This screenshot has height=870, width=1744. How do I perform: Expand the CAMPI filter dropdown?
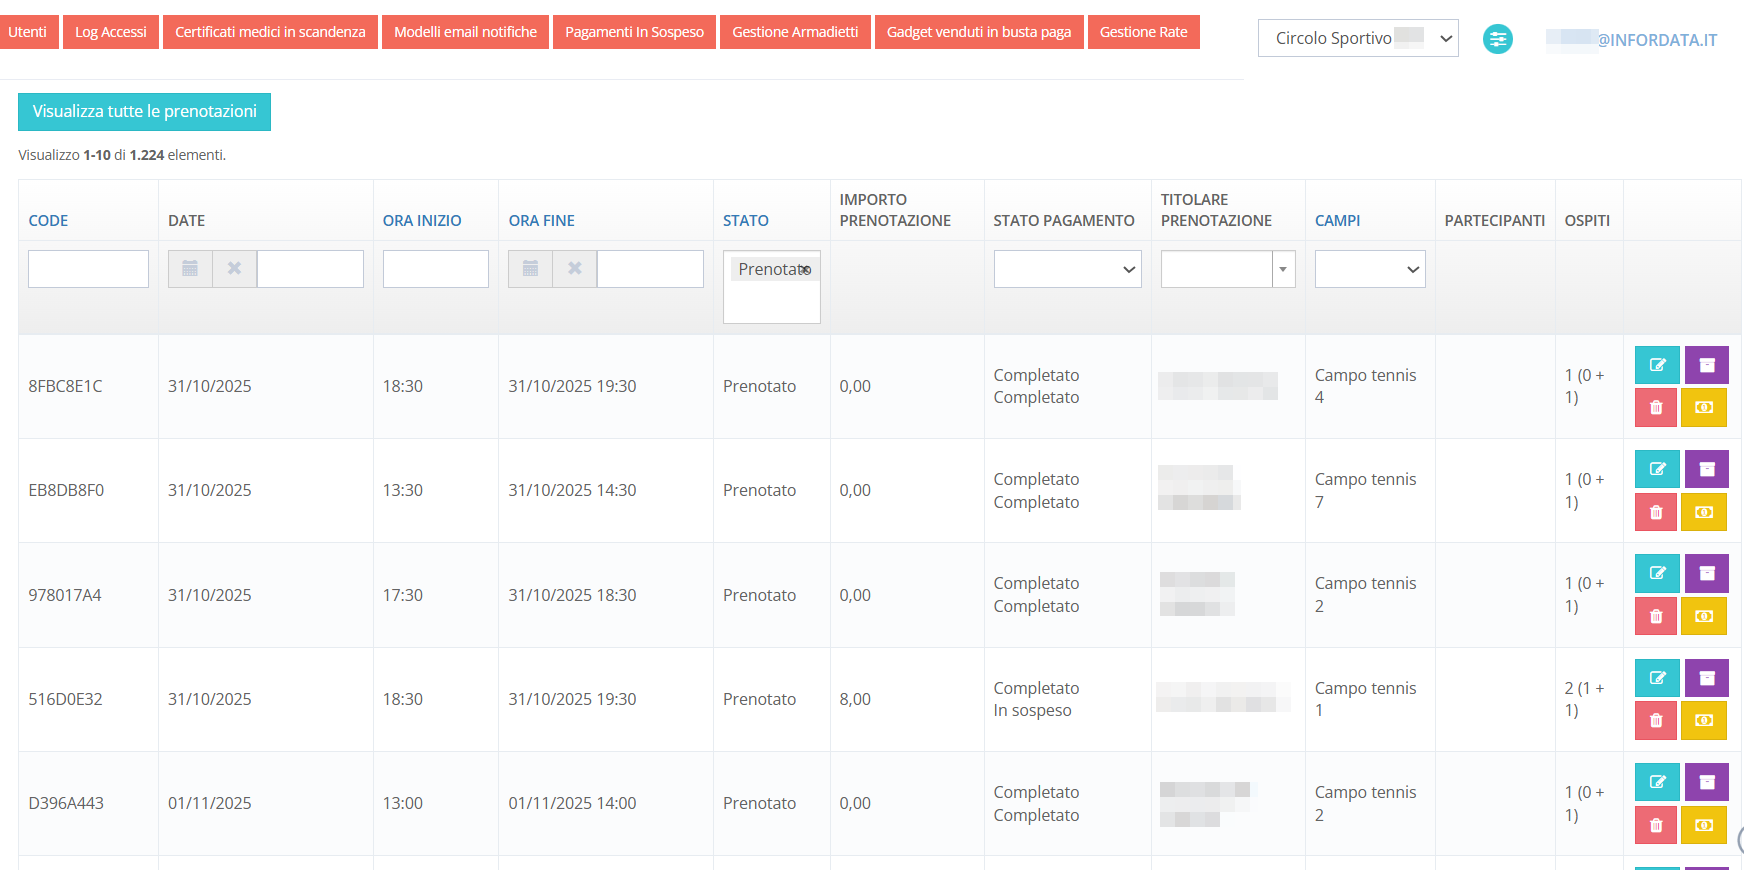(x=1369, y=269)
